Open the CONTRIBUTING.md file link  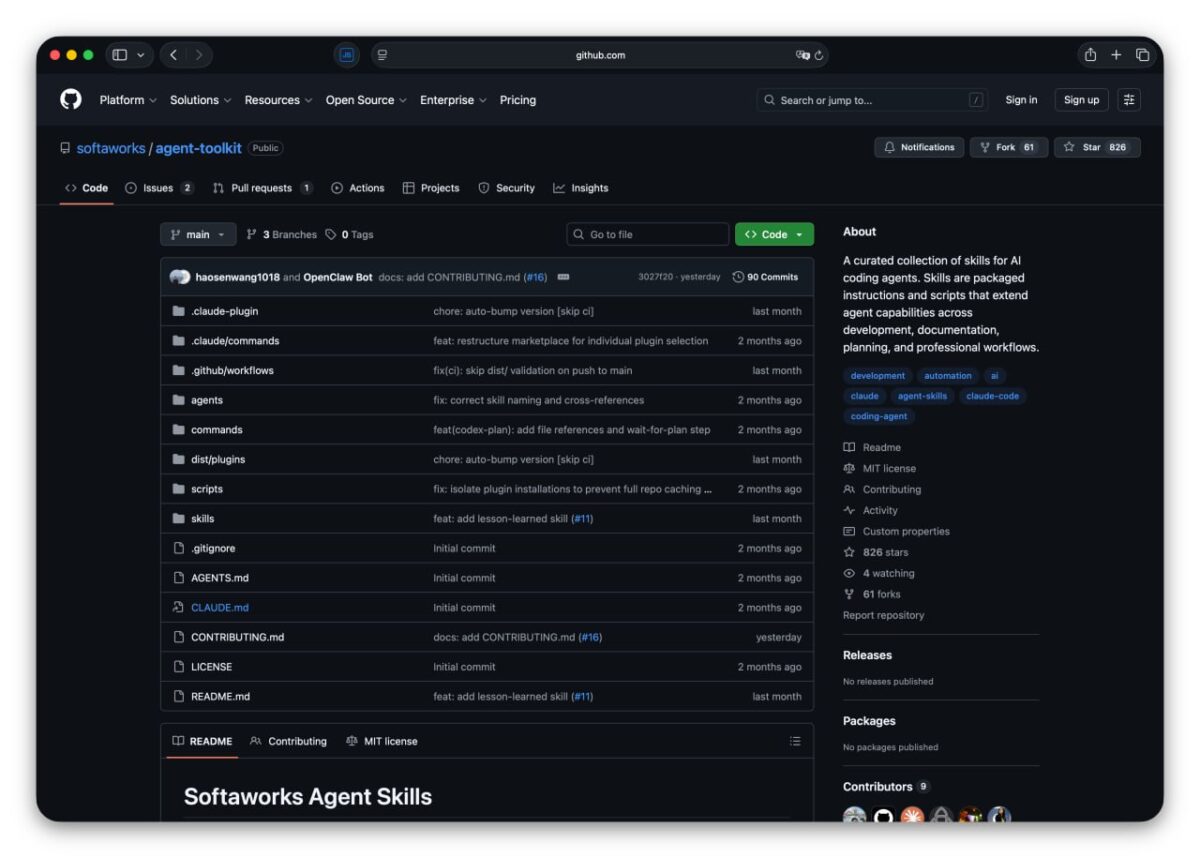point(237,637)
